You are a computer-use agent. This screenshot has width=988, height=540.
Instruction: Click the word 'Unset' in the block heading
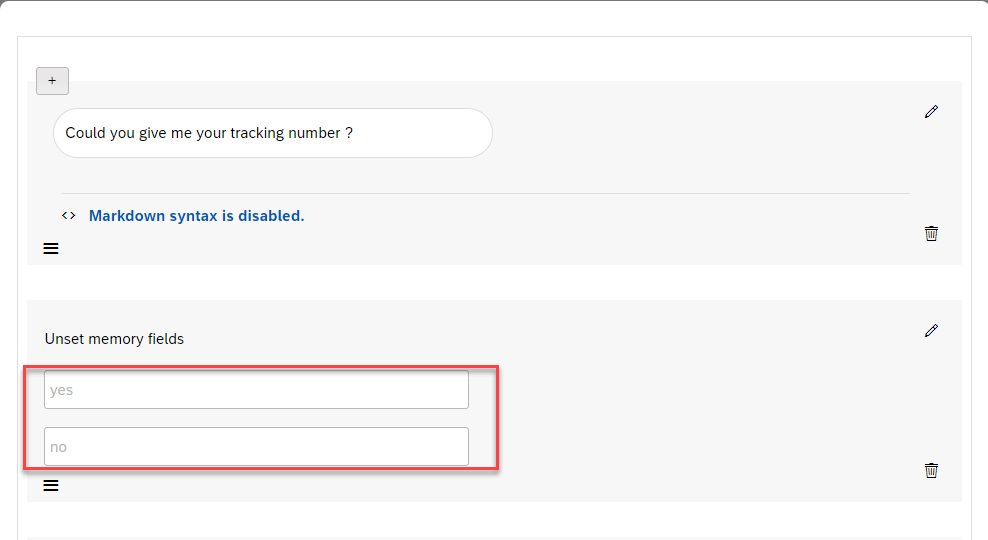[x=63, y=339]
